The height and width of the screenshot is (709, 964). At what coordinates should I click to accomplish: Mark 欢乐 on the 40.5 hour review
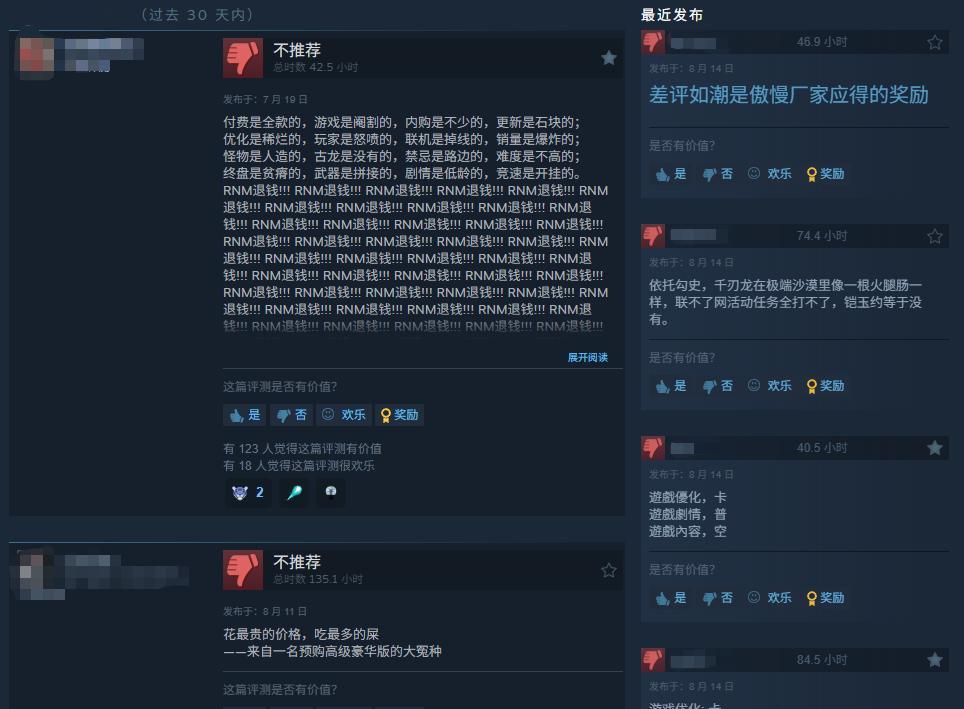(x=770, y=598)
